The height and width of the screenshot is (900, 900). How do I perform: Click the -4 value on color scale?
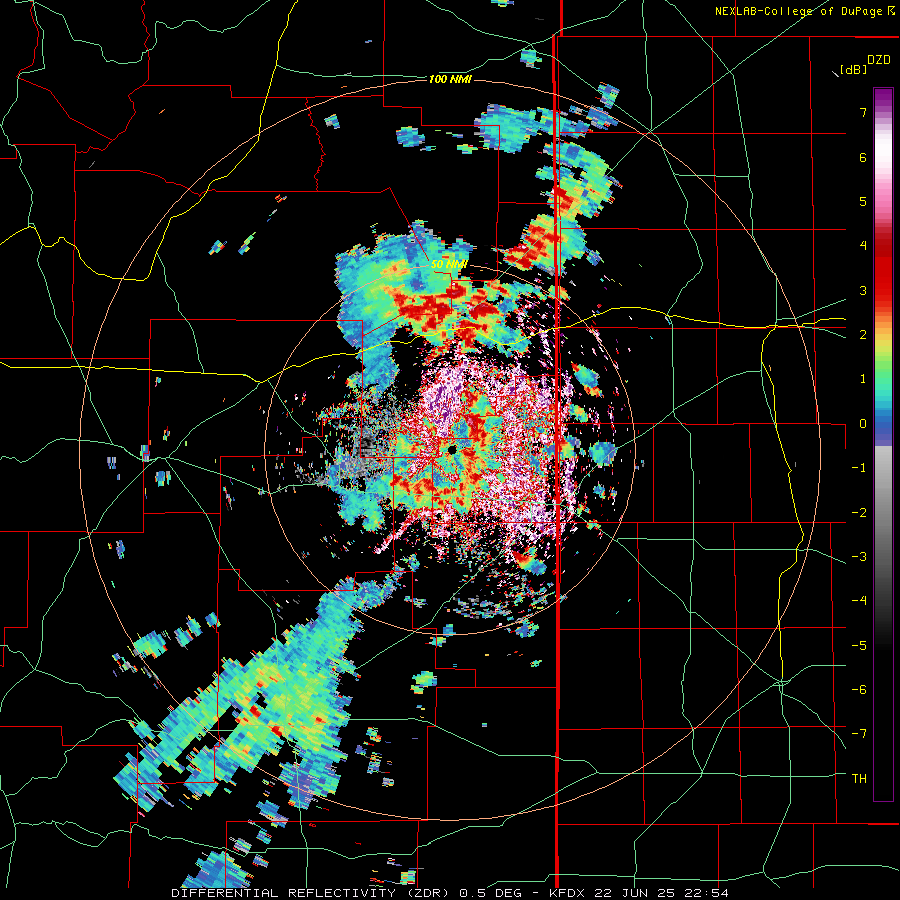point(859,601)
